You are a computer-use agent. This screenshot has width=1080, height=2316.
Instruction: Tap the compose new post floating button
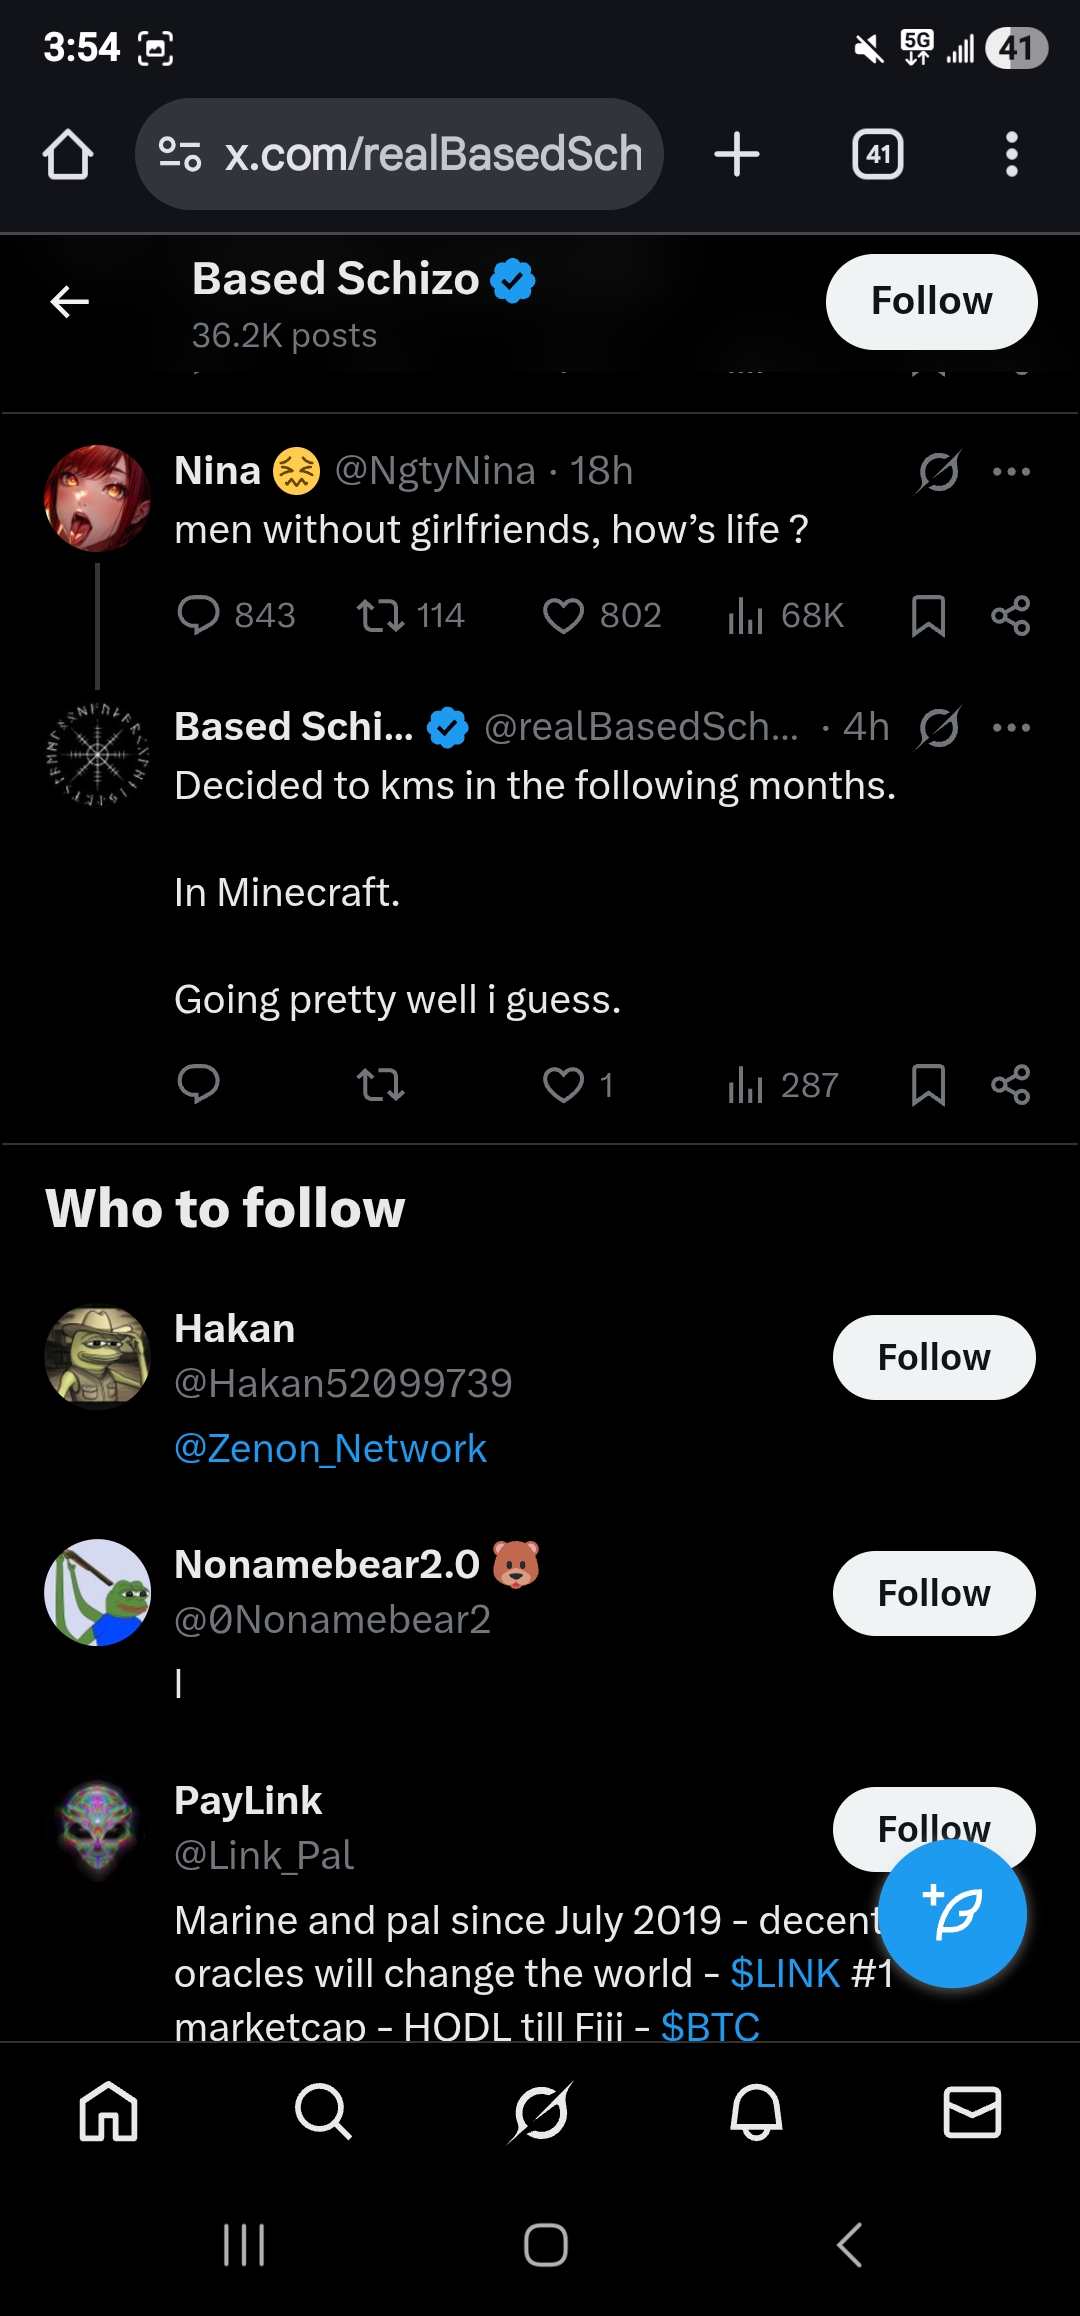(952, 1914)
